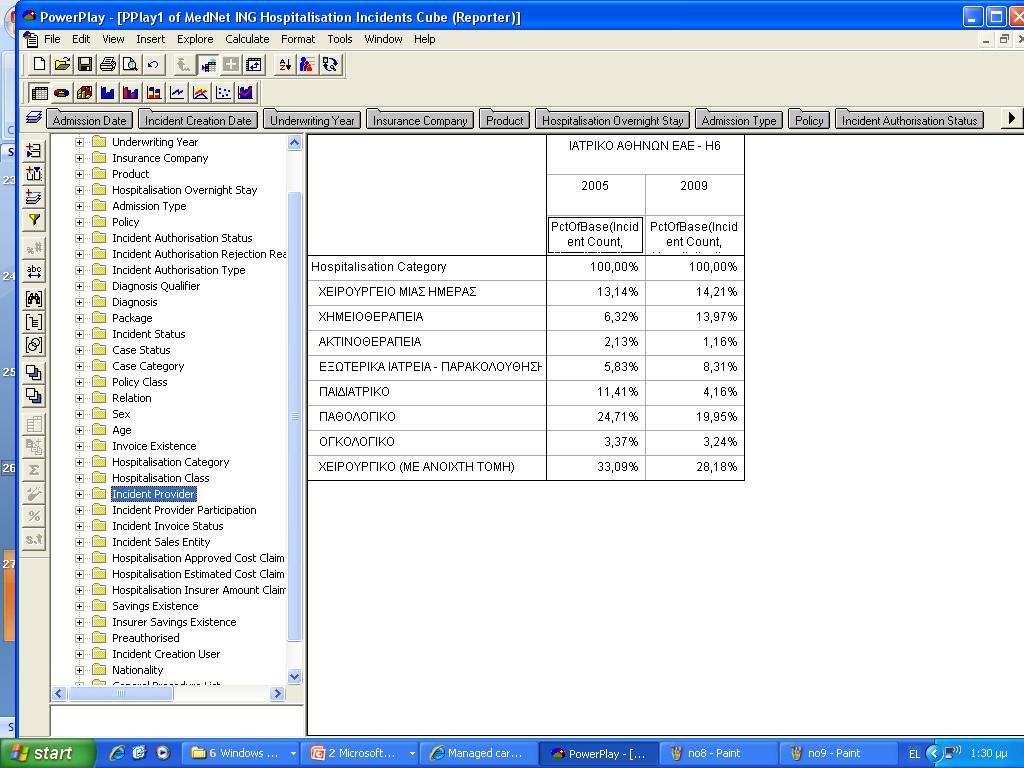Expand the Diagnosis tree node
This screenshot has height=768, width=1024.
tap(79, 302)
